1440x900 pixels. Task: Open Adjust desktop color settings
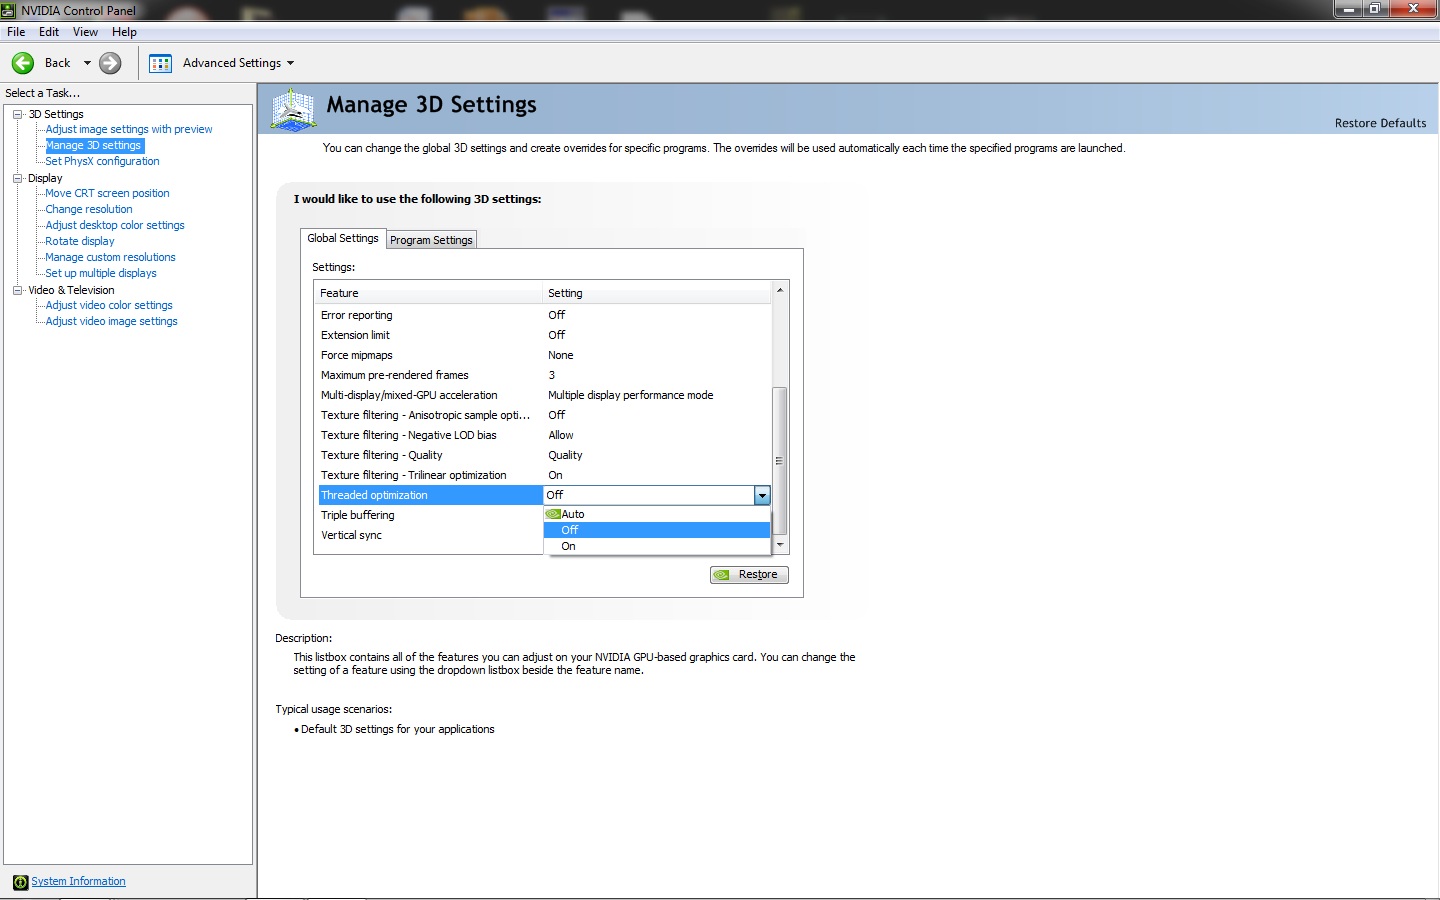[115, 225]
